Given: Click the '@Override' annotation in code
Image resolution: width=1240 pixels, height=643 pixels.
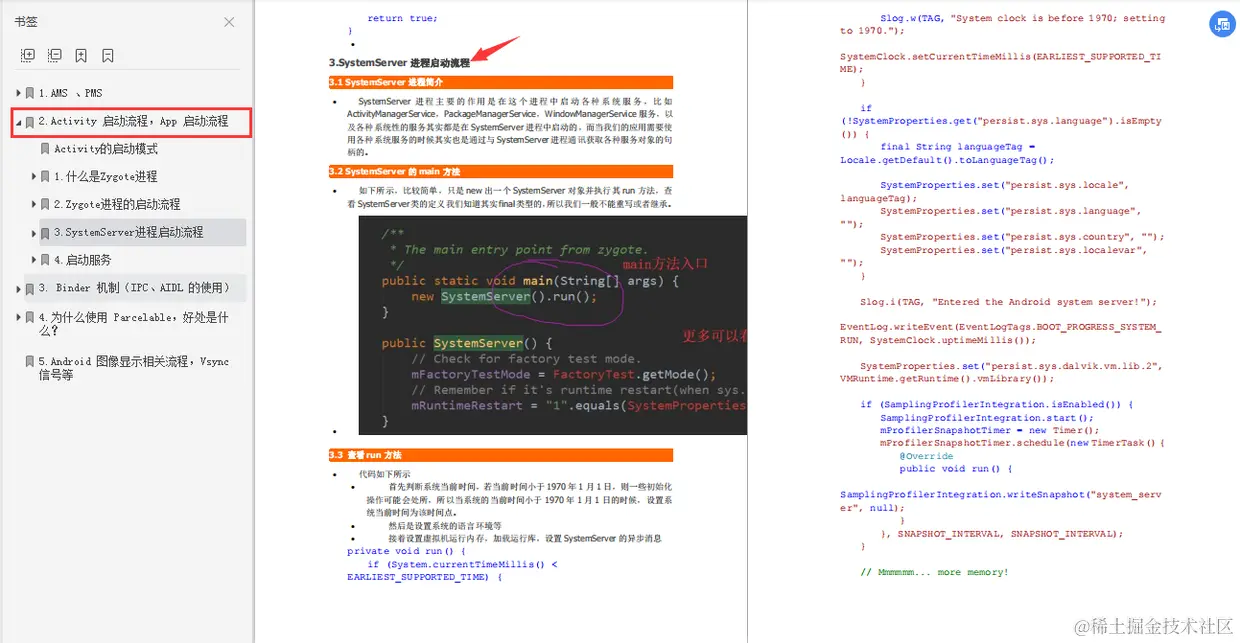Looking at the screenshot, I should click(926, 456).
